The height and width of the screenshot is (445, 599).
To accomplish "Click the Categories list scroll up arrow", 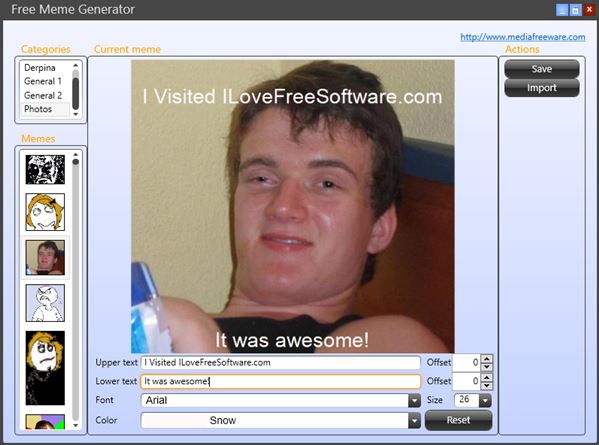I will point(76,65).
